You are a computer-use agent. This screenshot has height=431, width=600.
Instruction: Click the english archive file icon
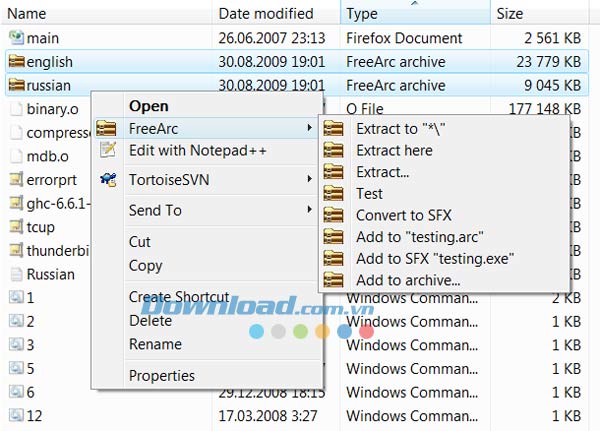[x=16, y=62]
